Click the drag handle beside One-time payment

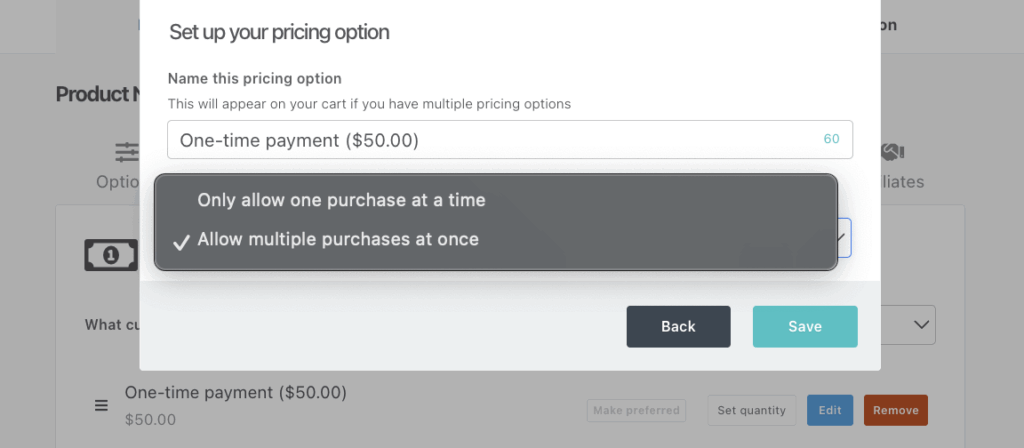[101, 405]
